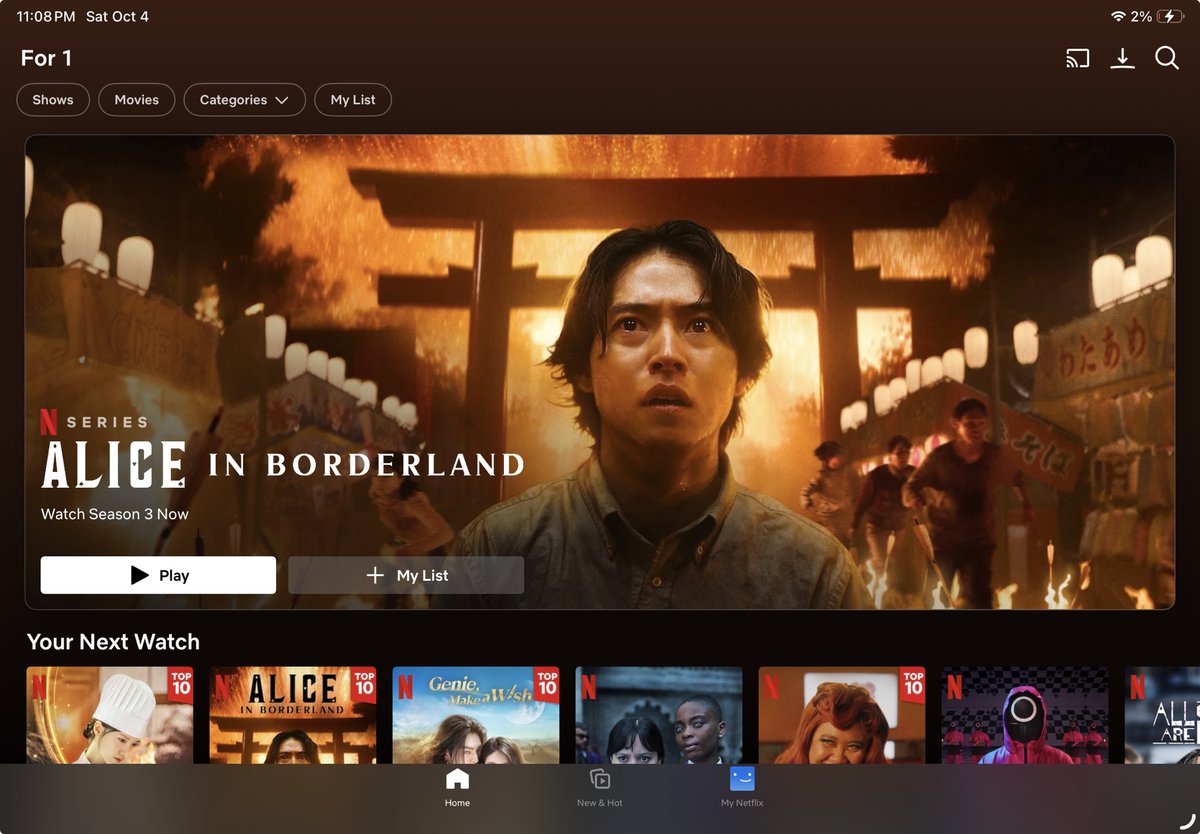The width and height of the screenshot is (1200, 834).
Task: Tap the Cast to device icon
Action: point(1077,59)
